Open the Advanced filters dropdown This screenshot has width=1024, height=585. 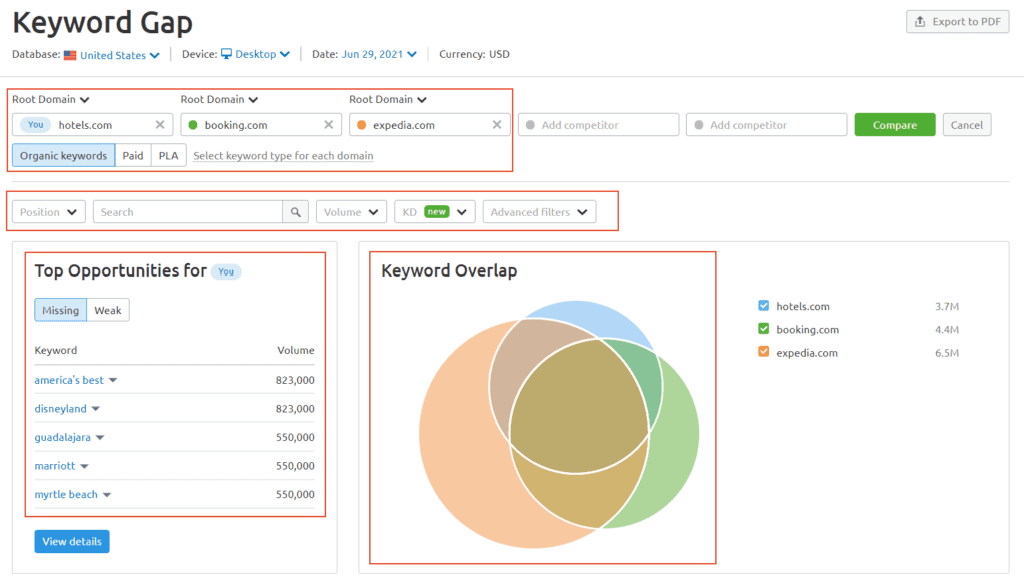click(x=539, y=212)
